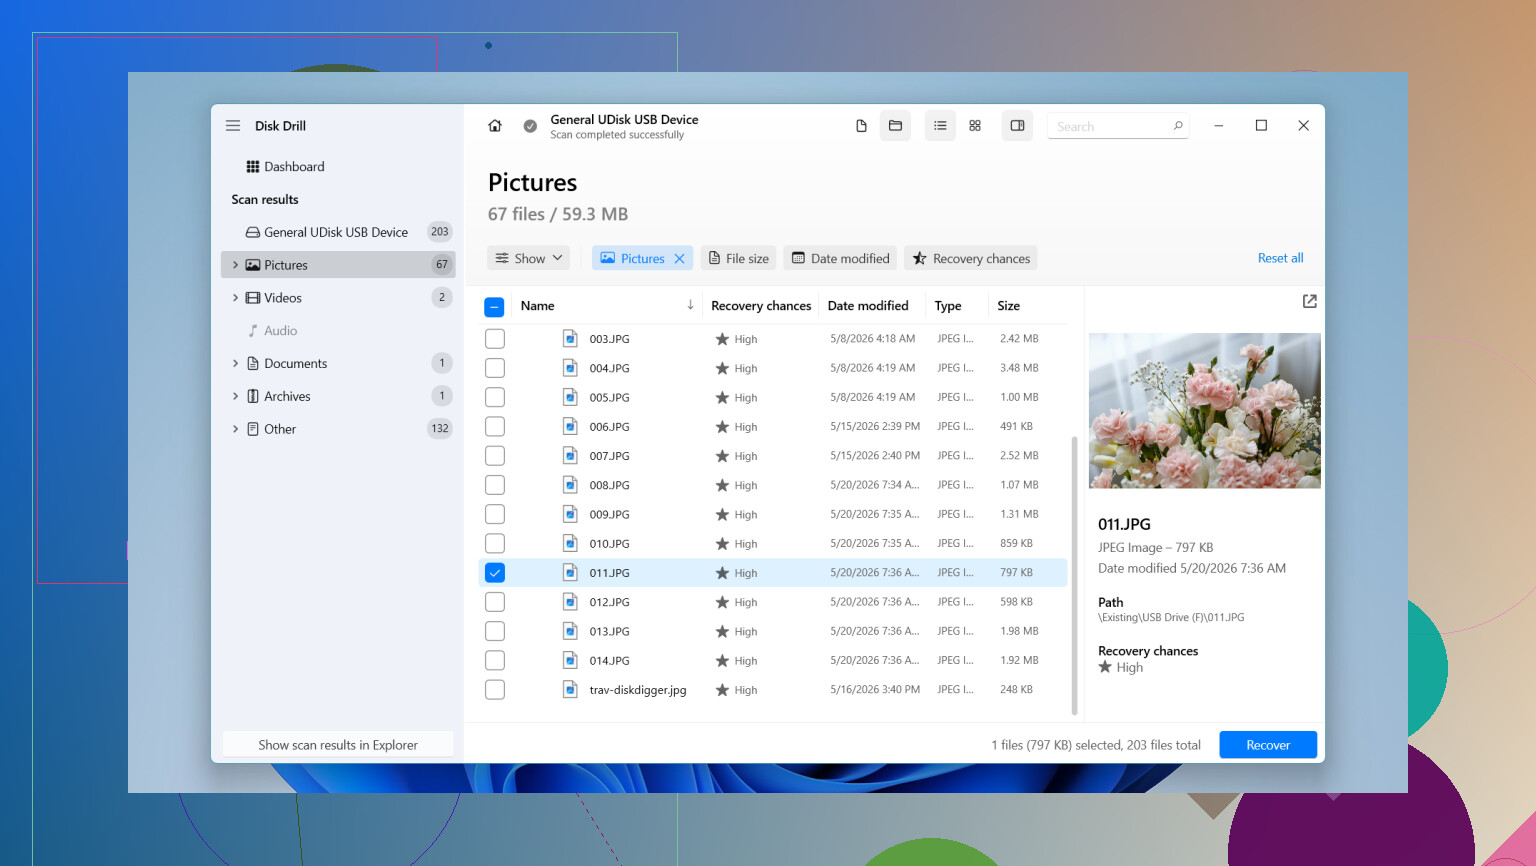The height and width of the screenshot is (866, 1536).
Task: Click the file icon of 003.JPG
Action: 570,339
